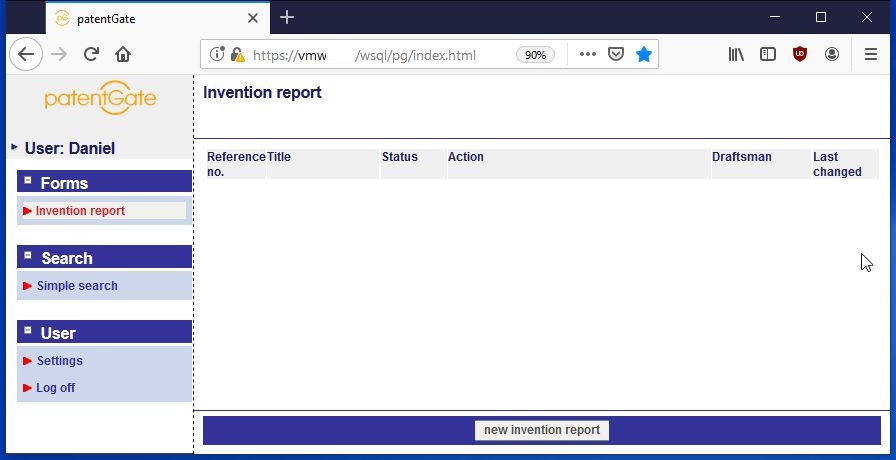Open the Invention report link
This screenshot has height=460, width=896.
[80, 211]
